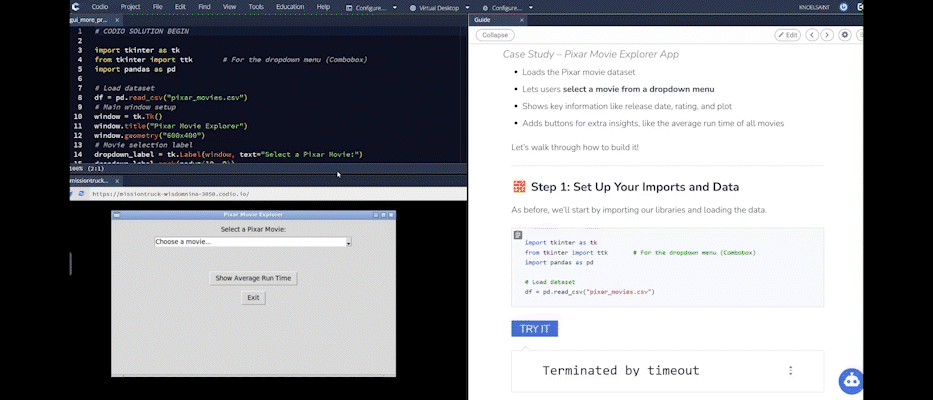933x400 pixels.
Task: Click the Step 1 heading in guide
Action: 635,187
